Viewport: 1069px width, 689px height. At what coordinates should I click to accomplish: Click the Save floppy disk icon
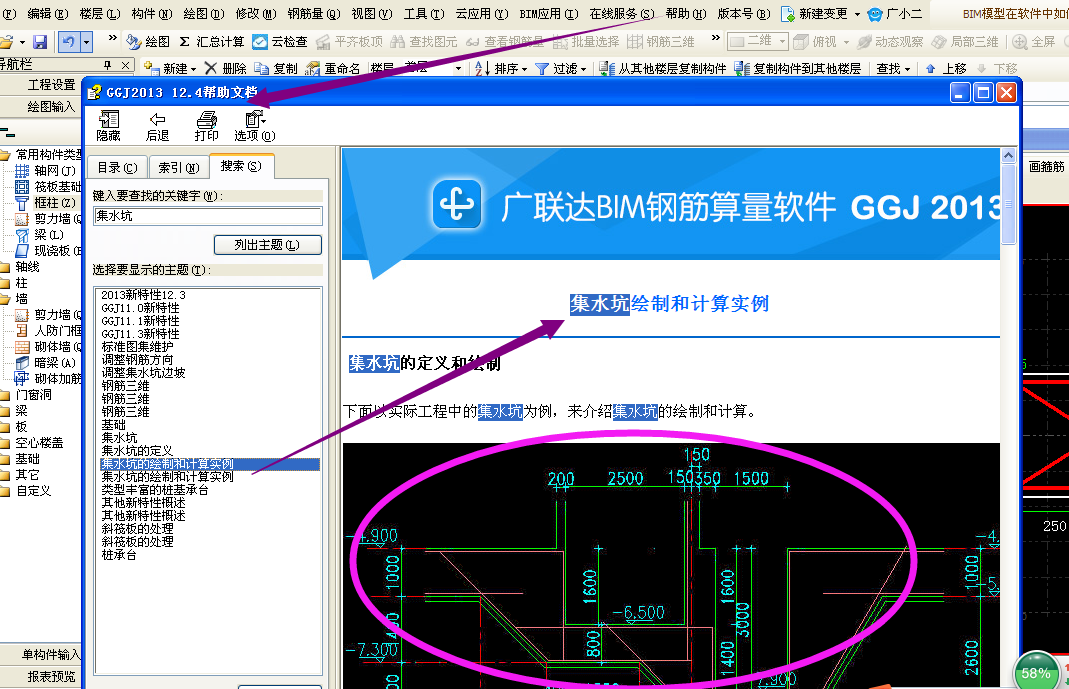point(40,42)
